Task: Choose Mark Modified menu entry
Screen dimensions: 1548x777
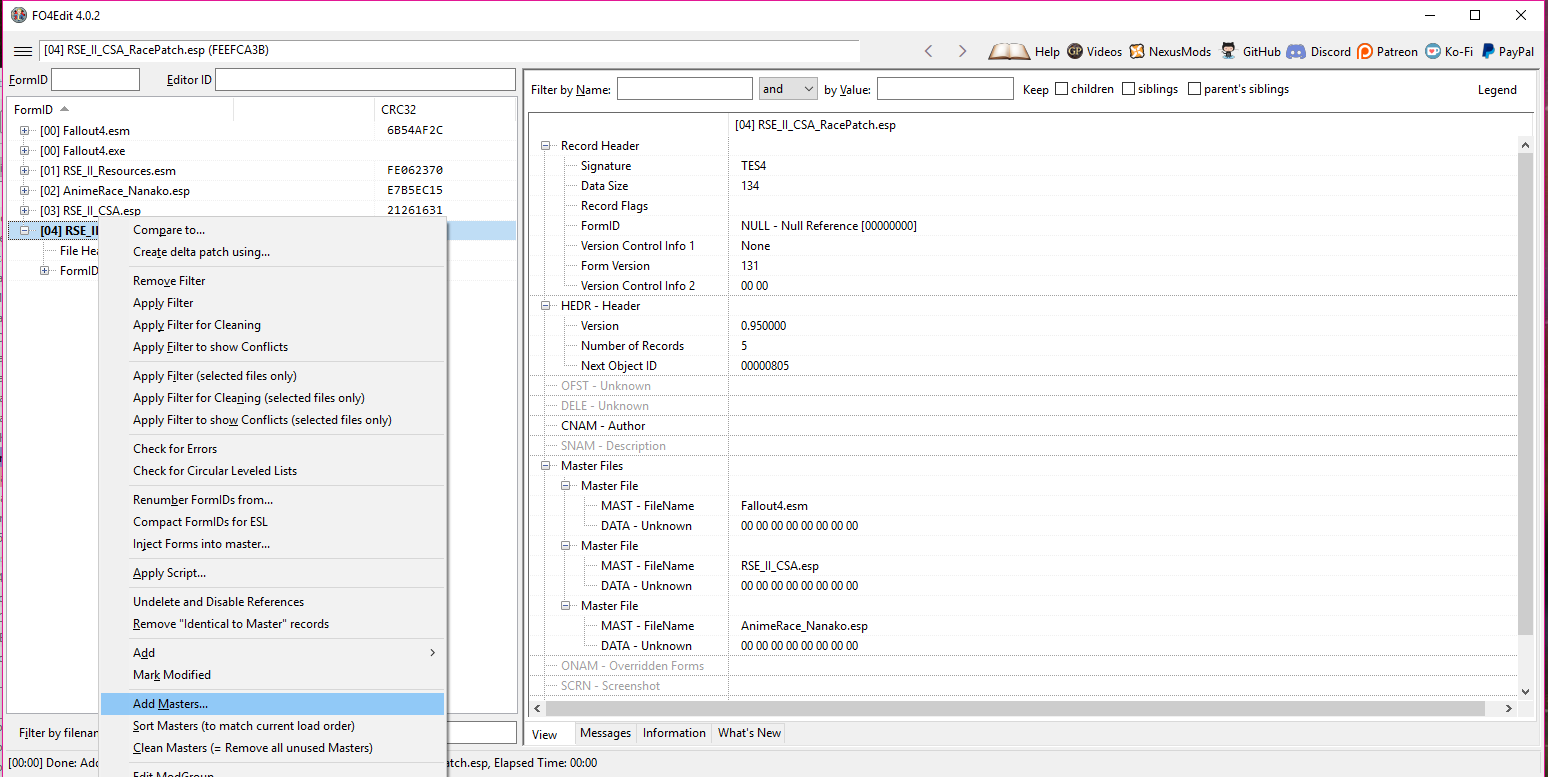Action: click(x=272, y=675)
